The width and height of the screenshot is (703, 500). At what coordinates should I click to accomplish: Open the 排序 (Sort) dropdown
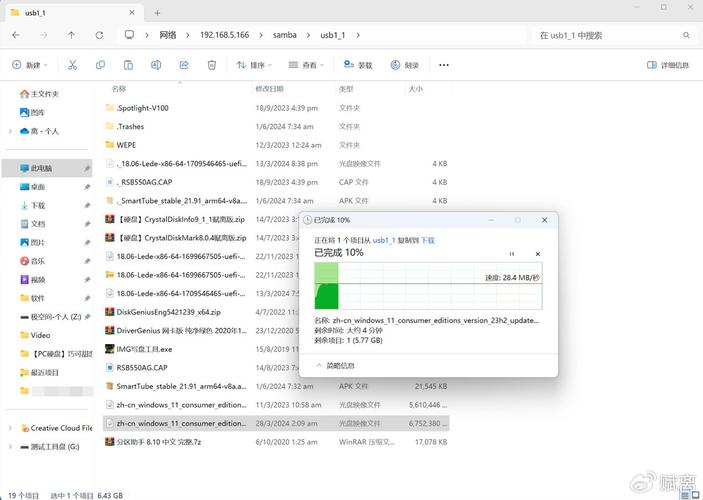[x=254, y=65]
